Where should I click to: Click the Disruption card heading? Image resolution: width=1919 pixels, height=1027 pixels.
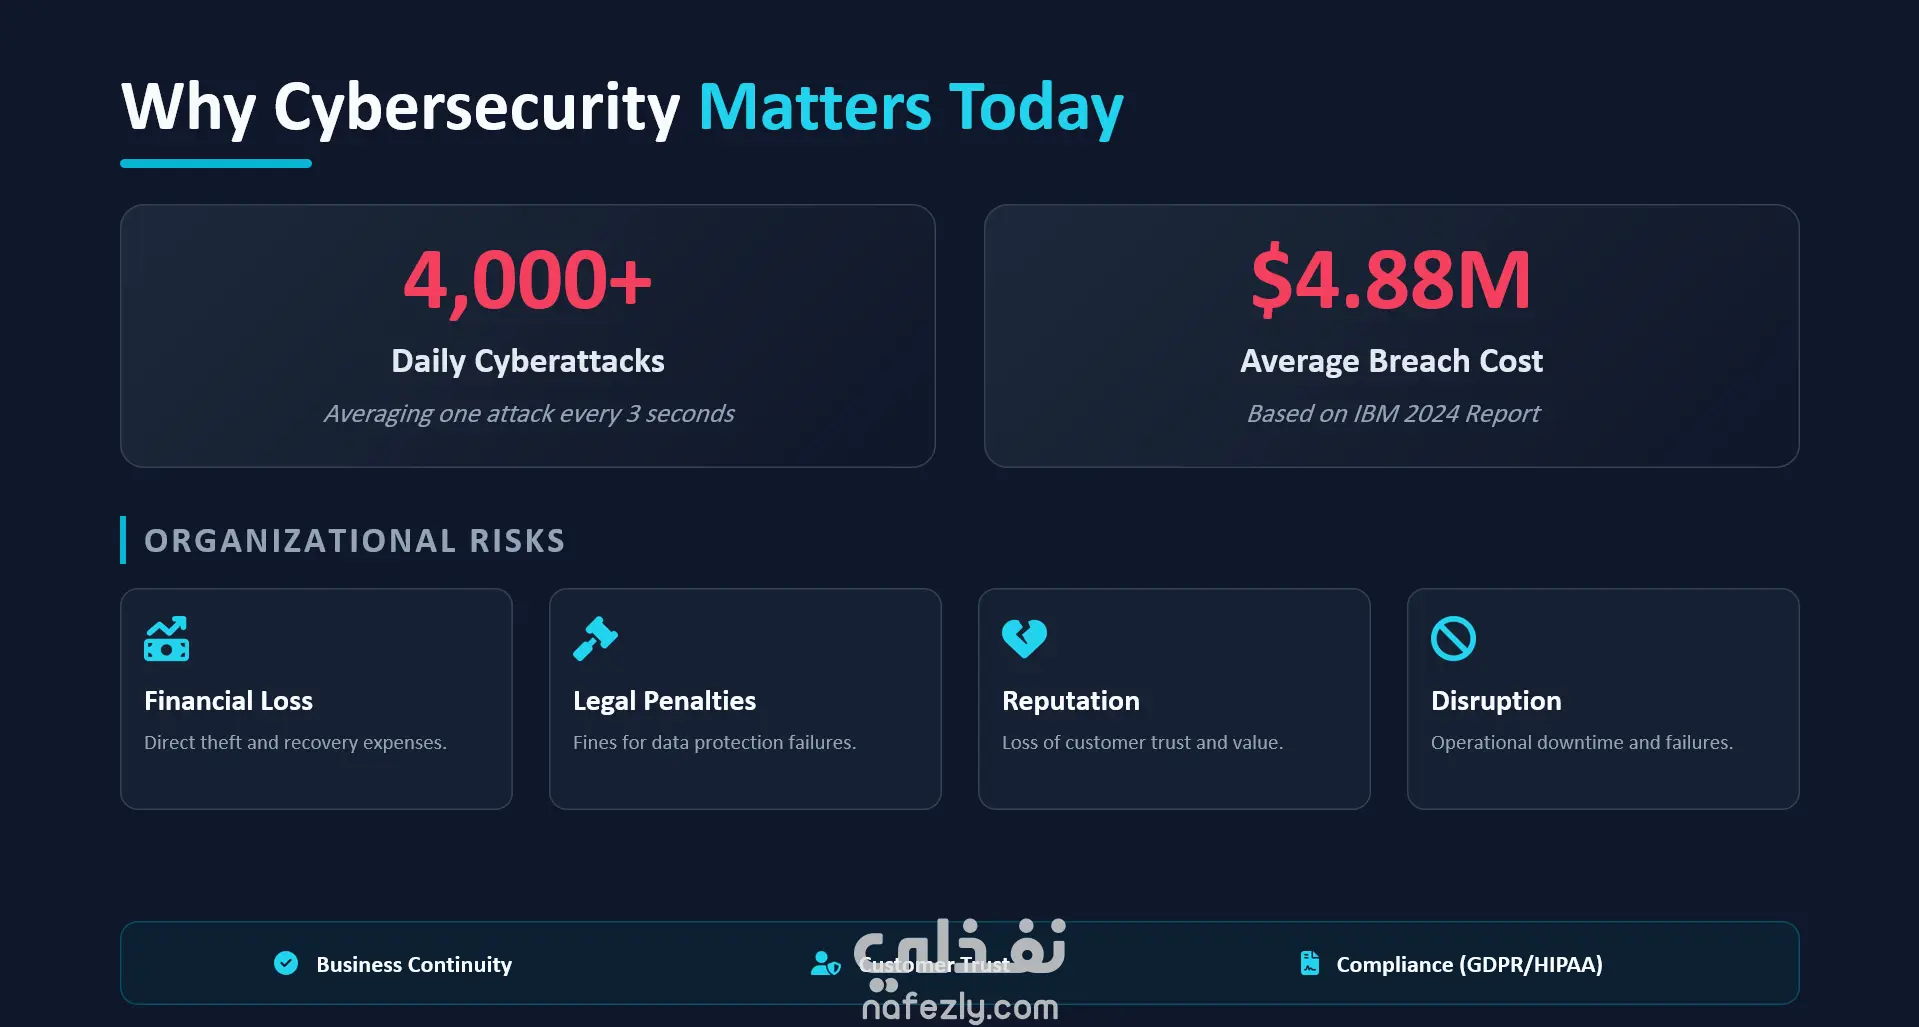1495,701
